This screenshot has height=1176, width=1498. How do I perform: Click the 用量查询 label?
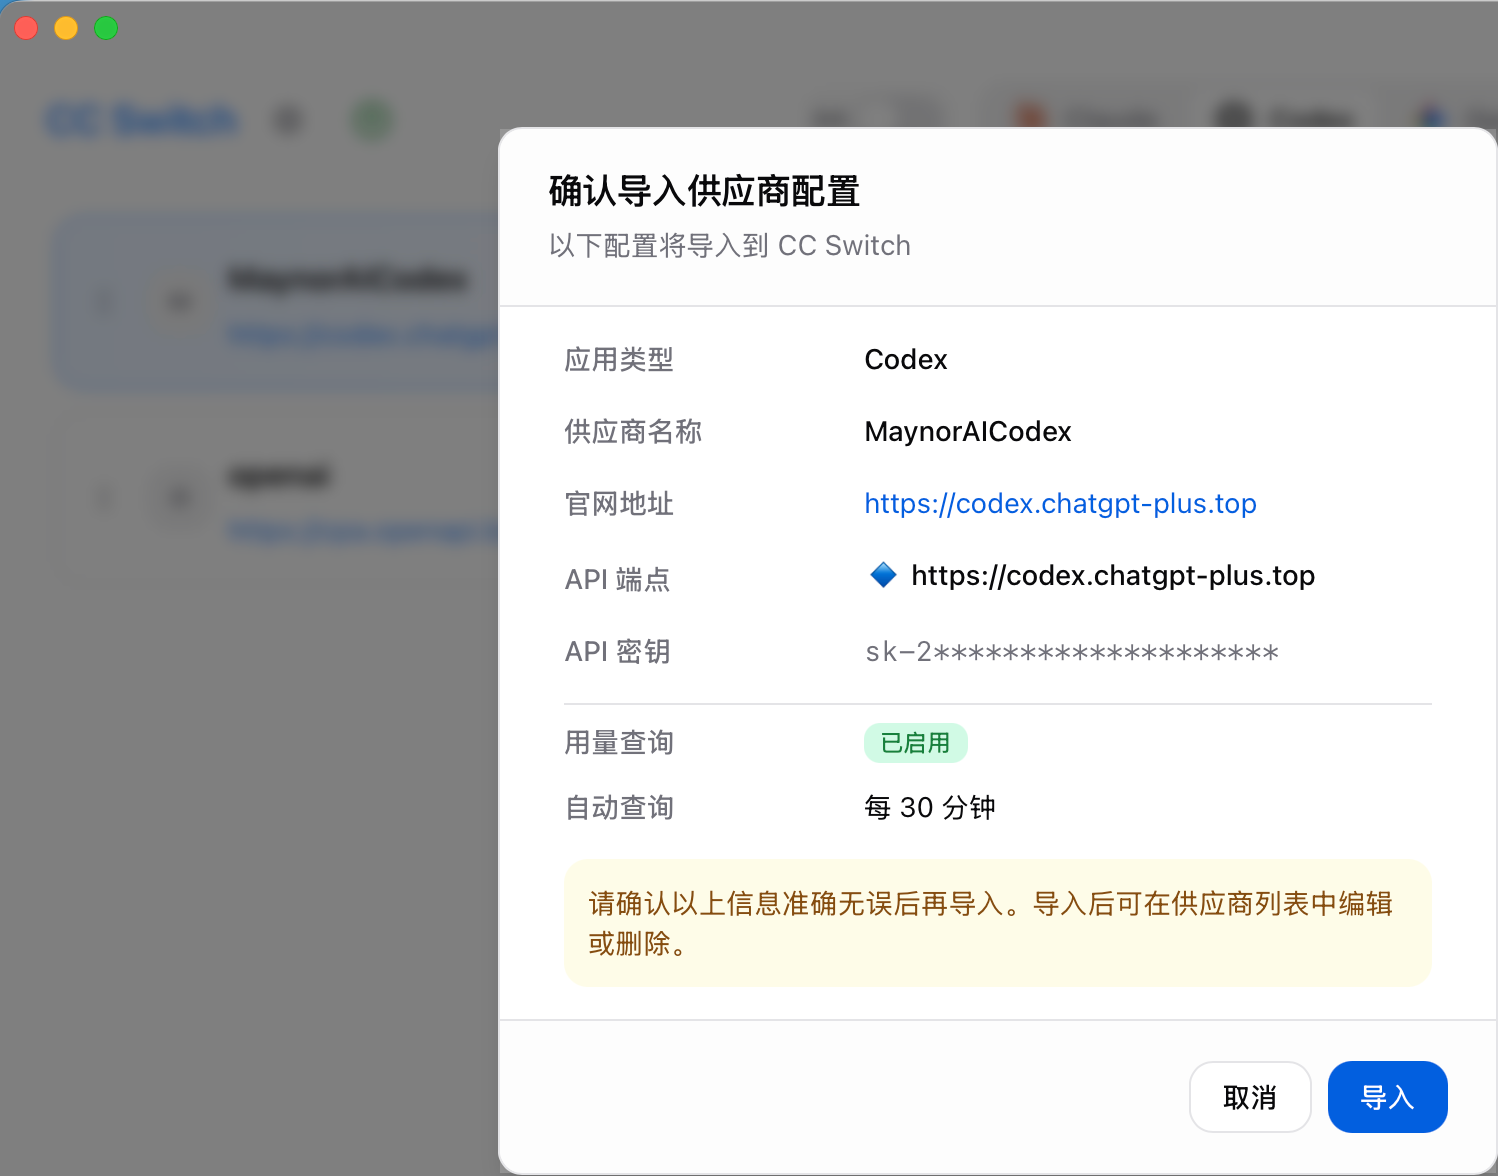click(x=618, y=742)
